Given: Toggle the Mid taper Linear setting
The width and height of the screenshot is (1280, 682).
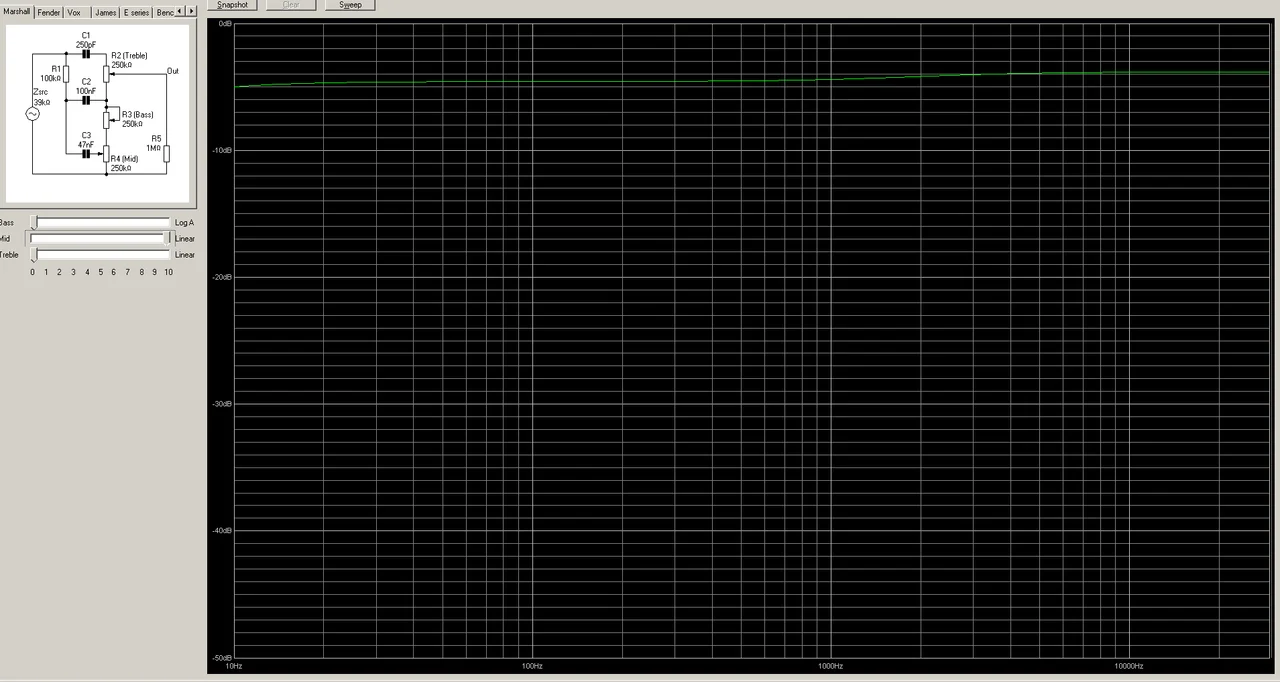Looking at the screenshot, I should click(x=184, y=238).
